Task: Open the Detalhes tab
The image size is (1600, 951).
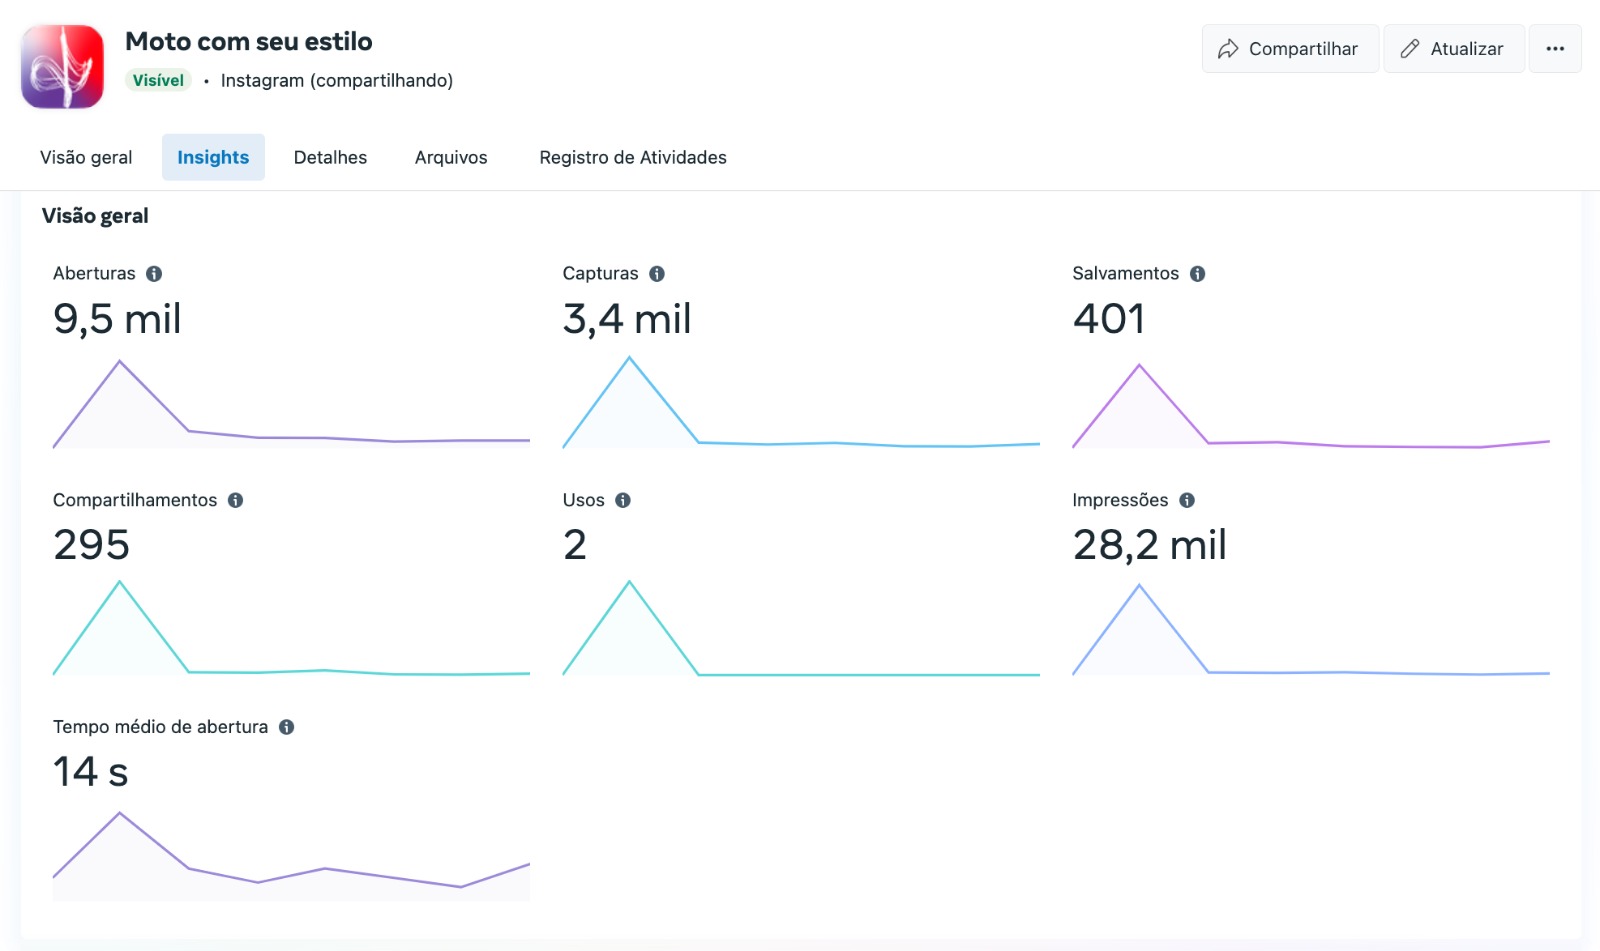Action: (330, 158)
